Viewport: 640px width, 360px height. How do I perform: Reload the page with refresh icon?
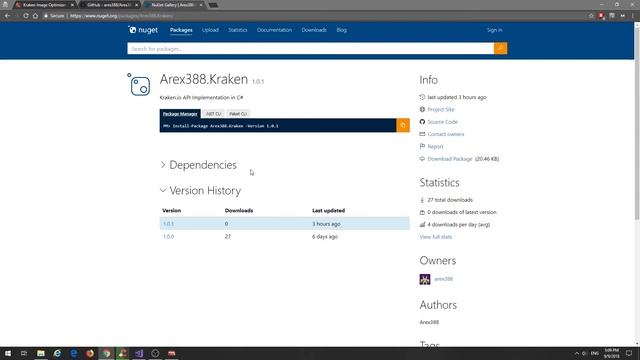(x=26, y=16)
